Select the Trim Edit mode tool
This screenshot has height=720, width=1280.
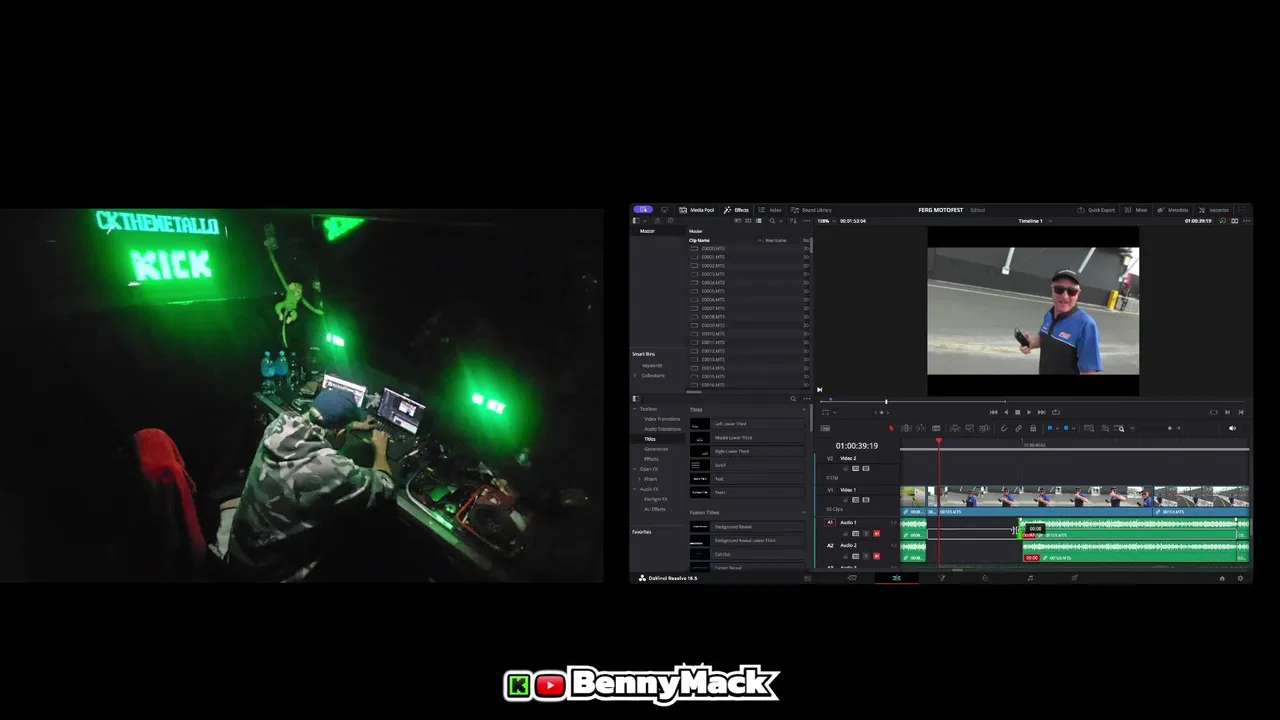[906, 428]
